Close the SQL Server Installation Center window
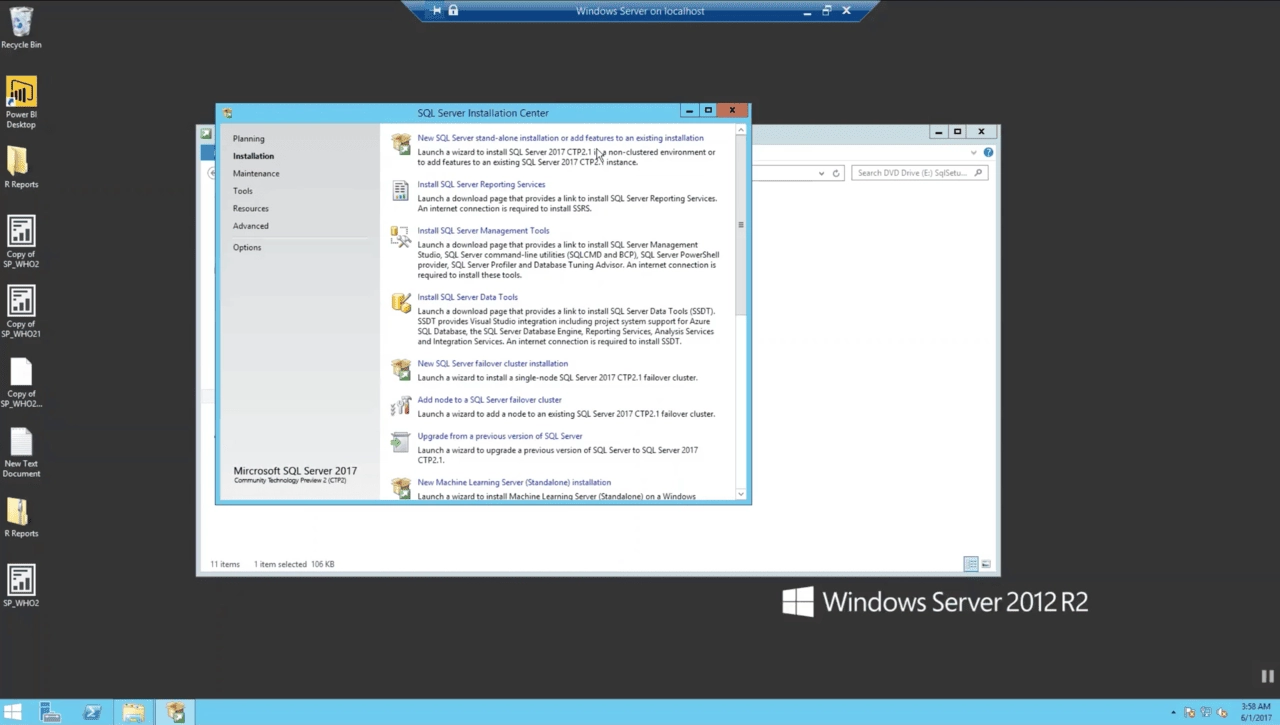Image resolution: width=1280 pixels, height=725 pixels. click(x=732, y=111)
